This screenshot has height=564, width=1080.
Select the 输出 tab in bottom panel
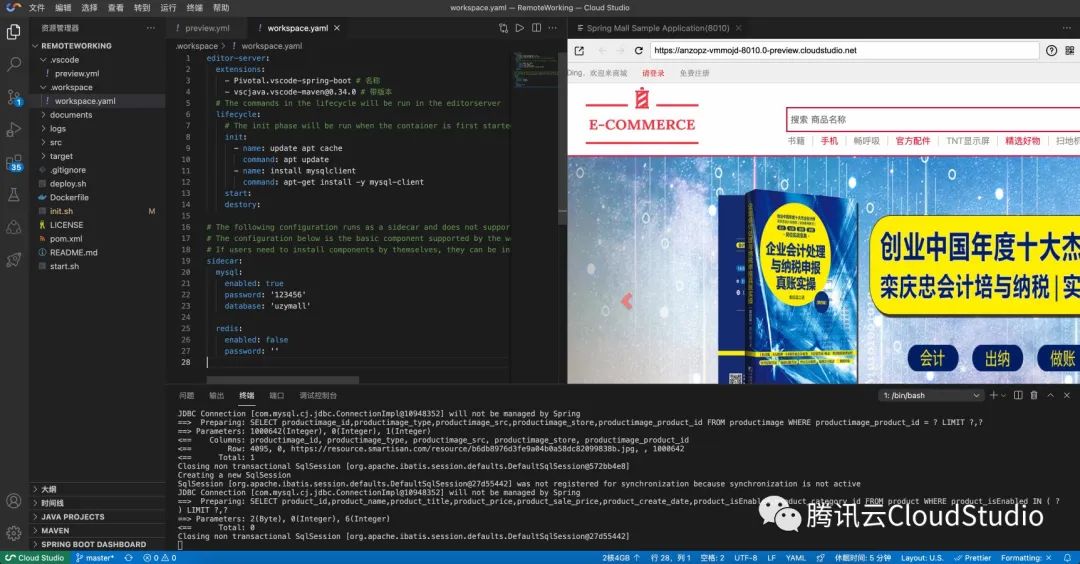point(216,395)
